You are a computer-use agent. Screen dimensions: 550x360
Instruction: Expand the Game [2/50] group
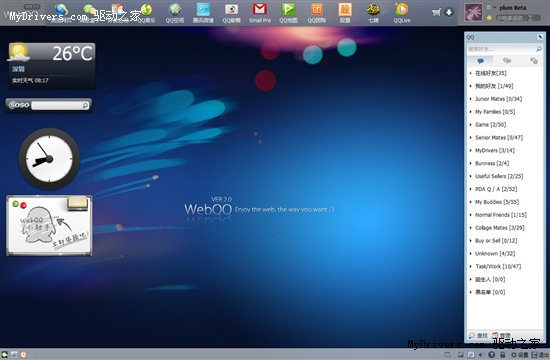(x=504, y=125)
